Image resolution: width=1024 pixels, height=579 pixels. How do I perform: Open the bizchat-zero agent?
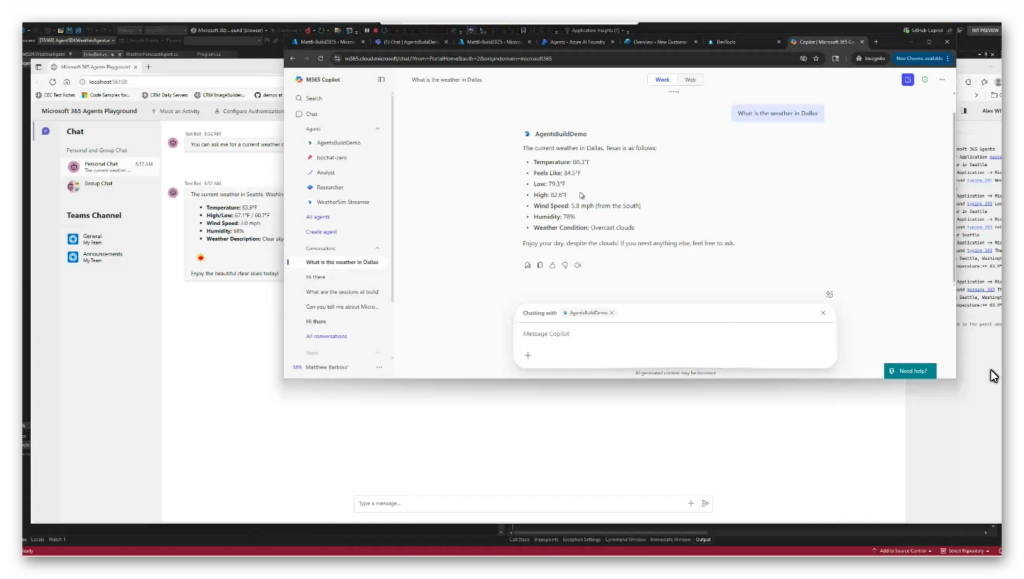tap(332, 158)
